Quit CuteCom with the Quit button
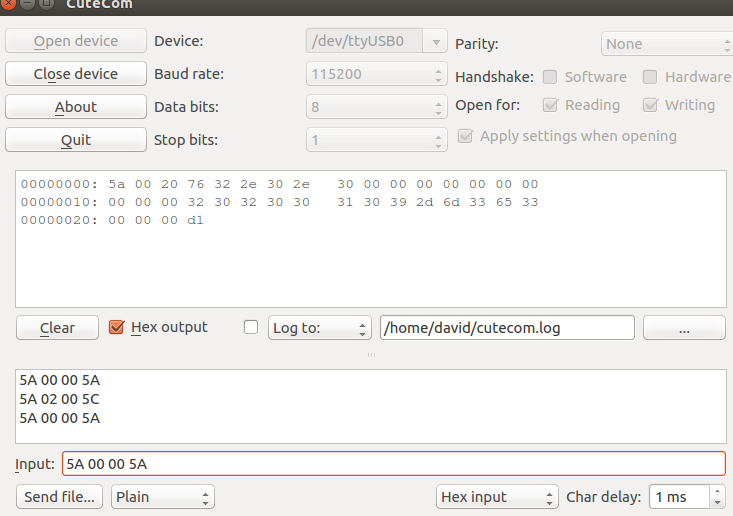 [x=76, y=140]
